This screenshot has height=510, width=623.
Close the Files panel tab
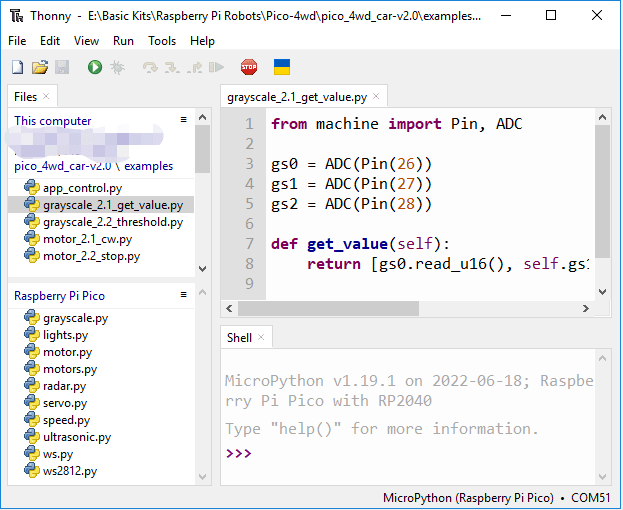(46, 96)
